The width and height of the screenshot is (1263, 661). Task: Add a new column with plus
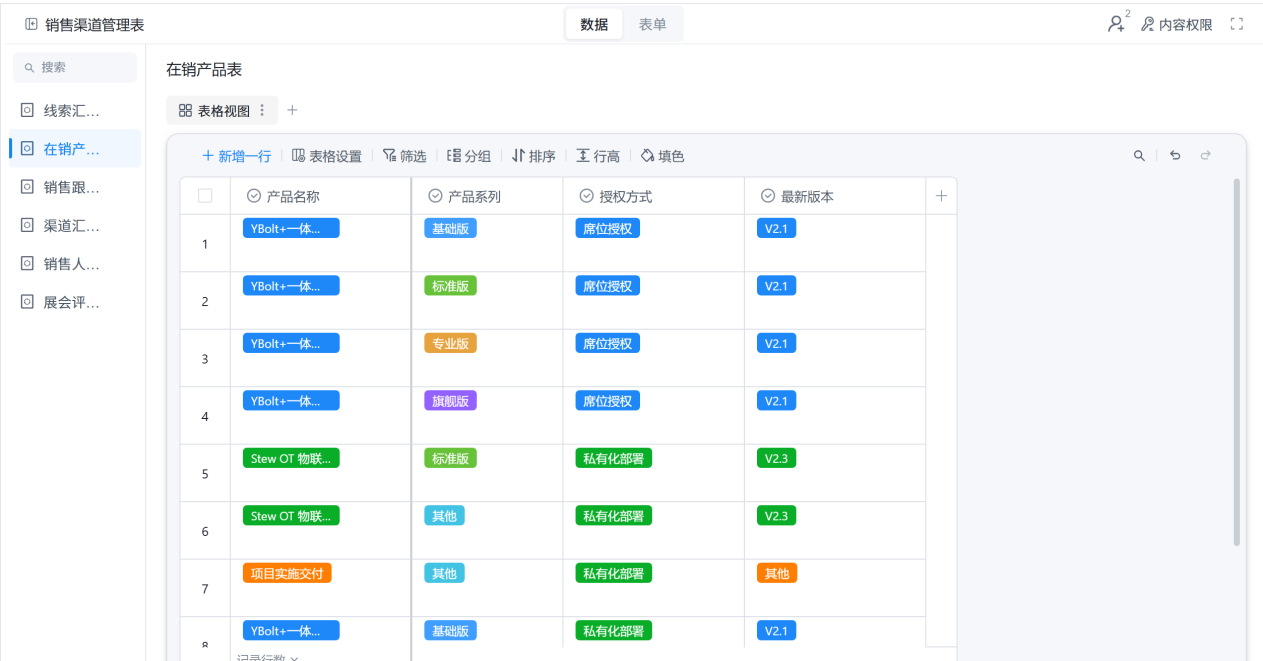[x=941, y=196]
